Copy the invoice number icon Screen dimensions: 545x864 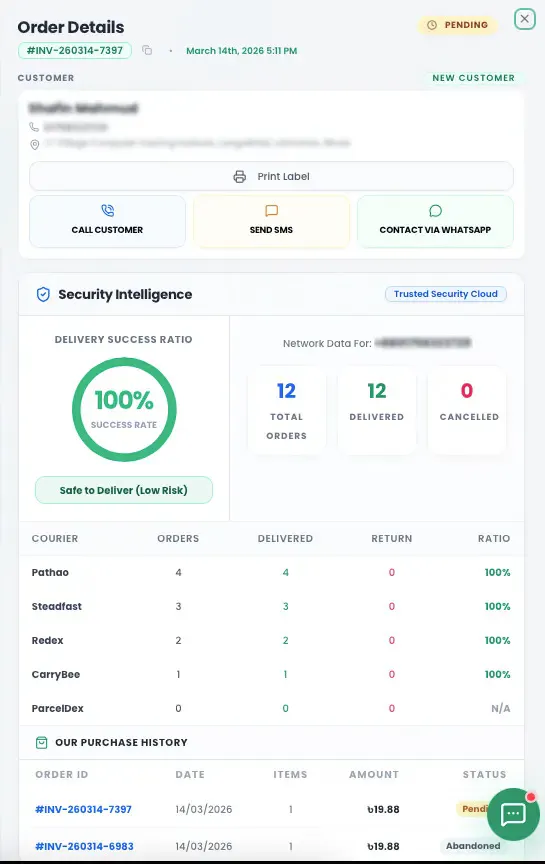[x=147, y=50]
